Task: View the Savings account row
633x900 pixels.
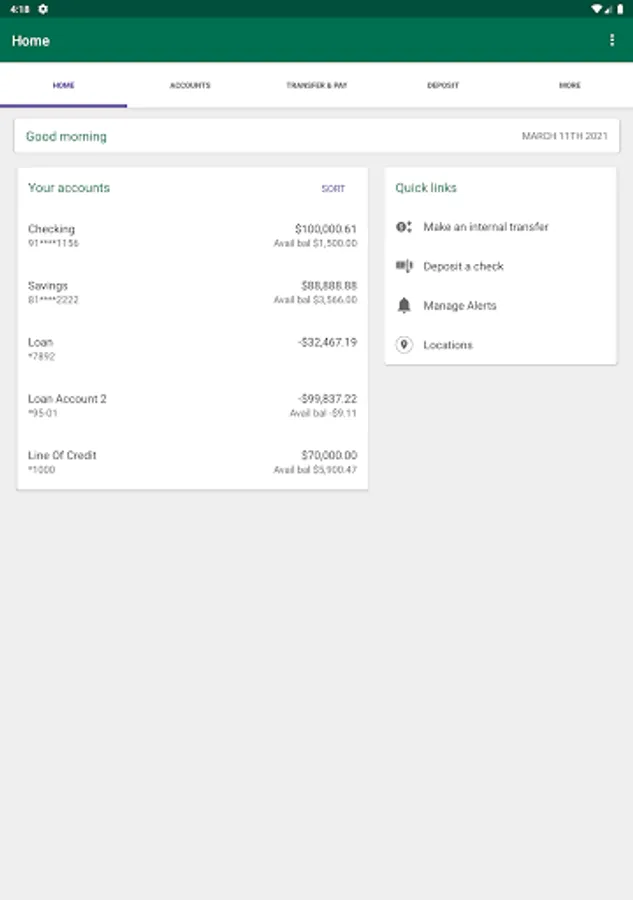Action: tap(192, 292)
